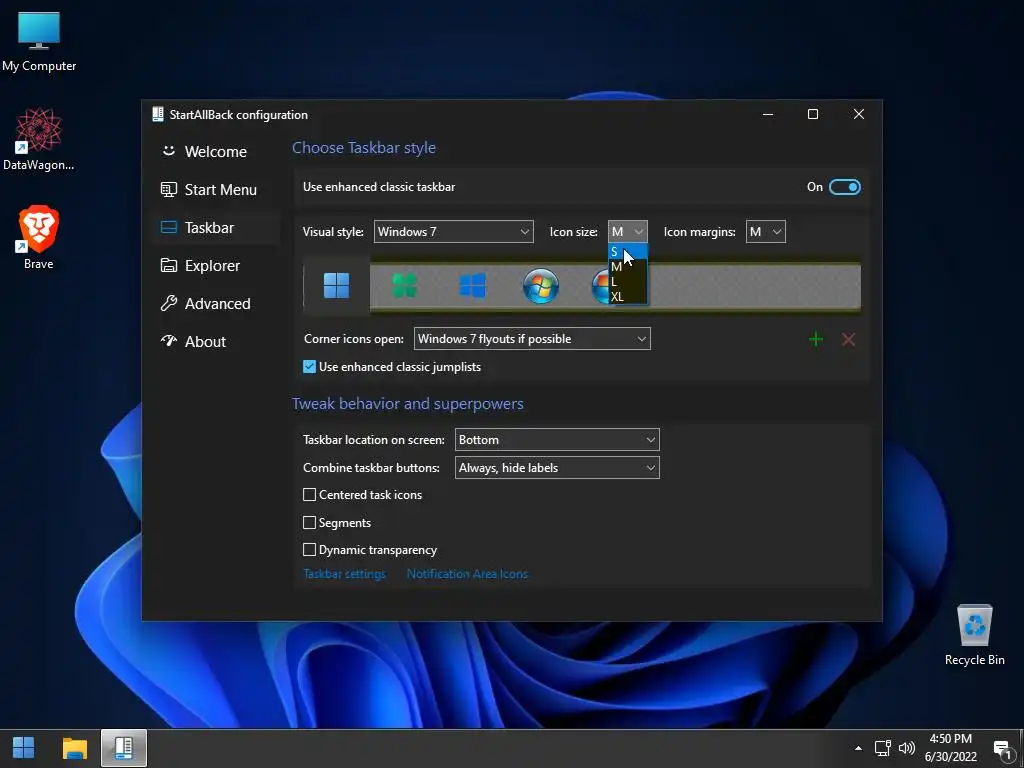Open the Icon margins dropdown
This screenshot has height=768, width=1024.
(765, 232)
